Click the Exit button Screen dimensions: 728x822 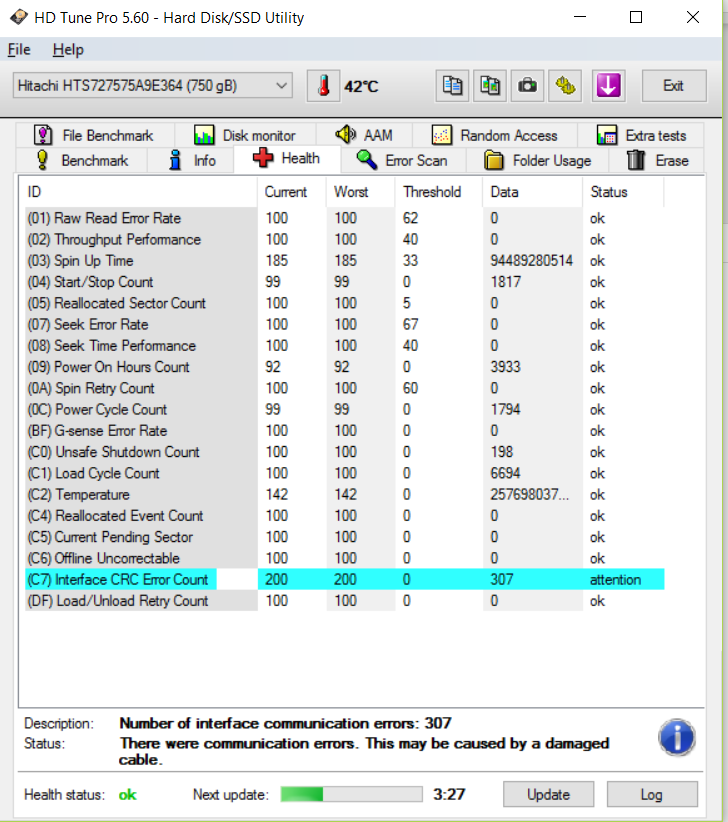pyautogui.click(x=674, y=85)
